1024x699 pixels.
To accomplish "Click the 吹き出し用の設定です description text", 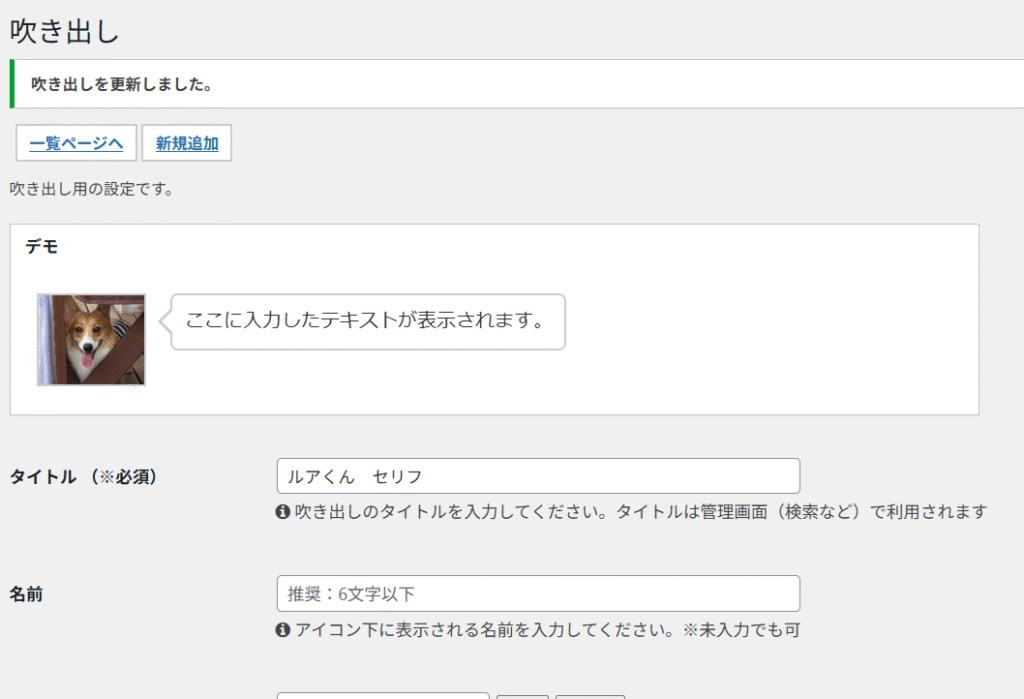I will (91, 188).
